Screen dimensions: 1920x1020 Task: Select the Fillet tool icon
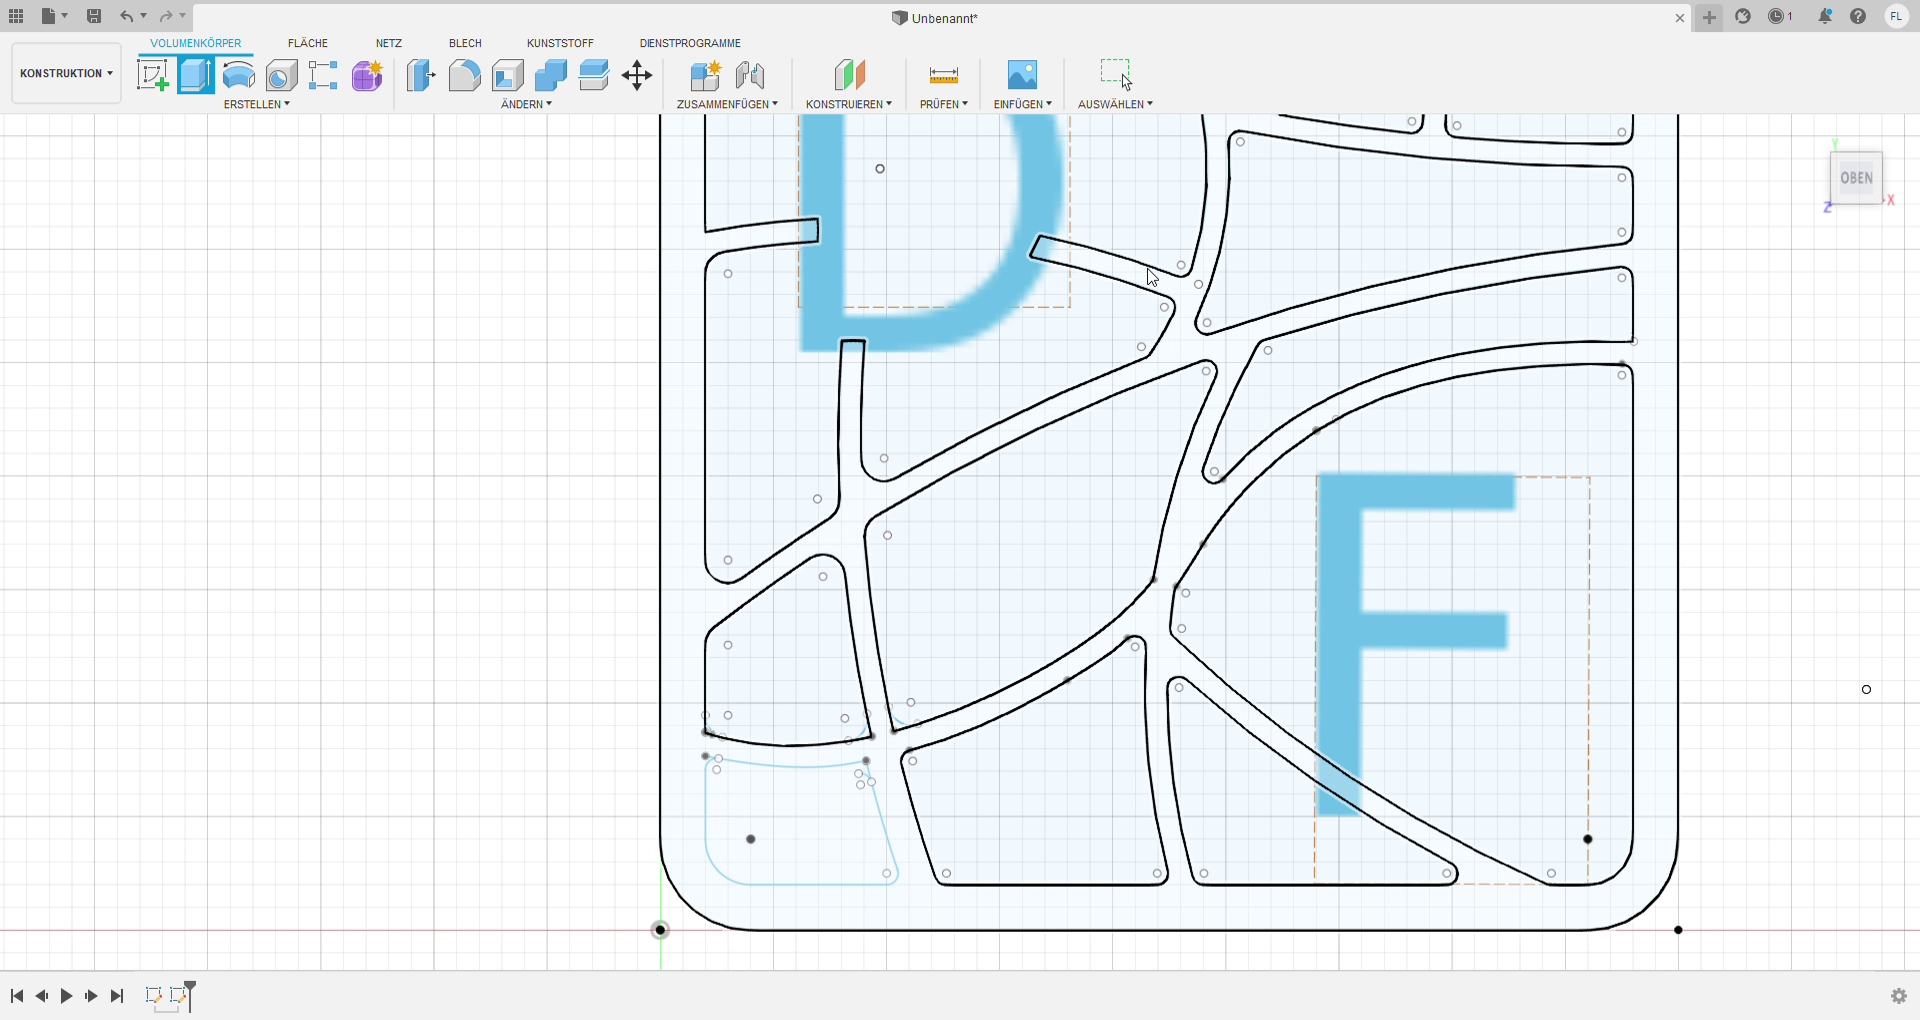coord(464,75)
